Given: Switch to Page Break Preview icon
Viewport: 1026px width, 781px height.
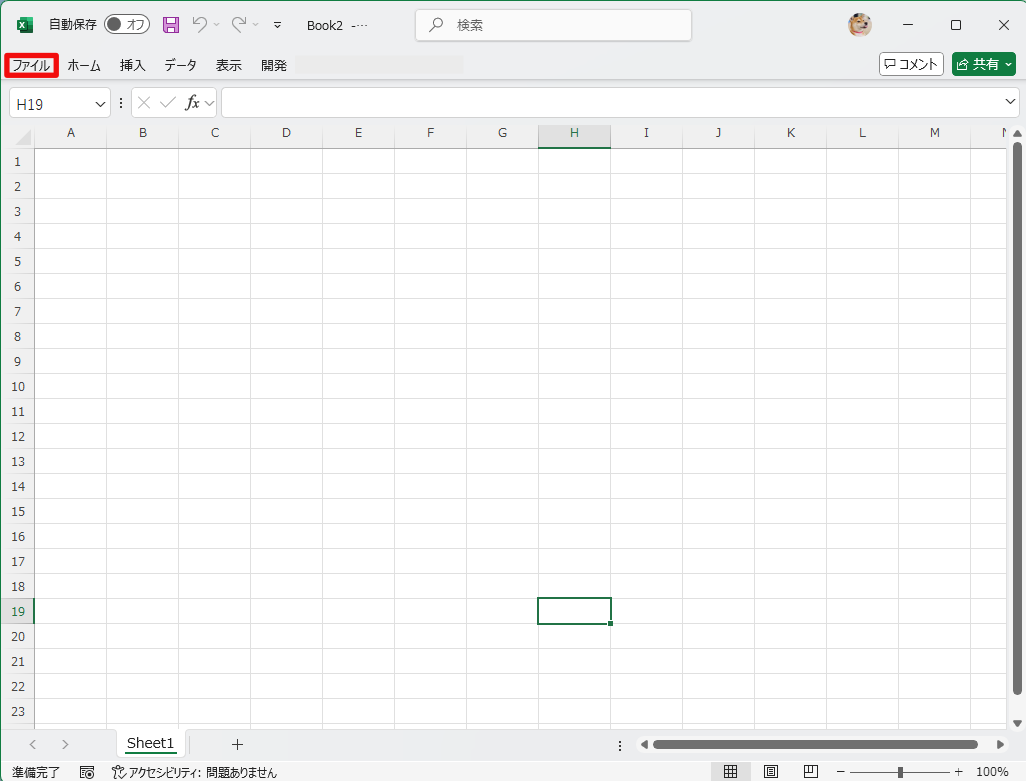Looking at the screenshot, I should (811, 771).
